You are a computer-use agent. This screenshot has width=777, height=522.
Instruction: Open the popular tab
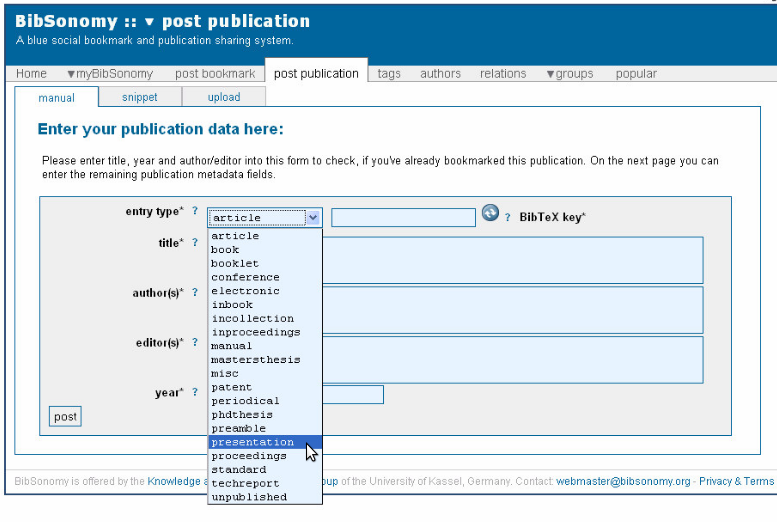pos(636,73)
